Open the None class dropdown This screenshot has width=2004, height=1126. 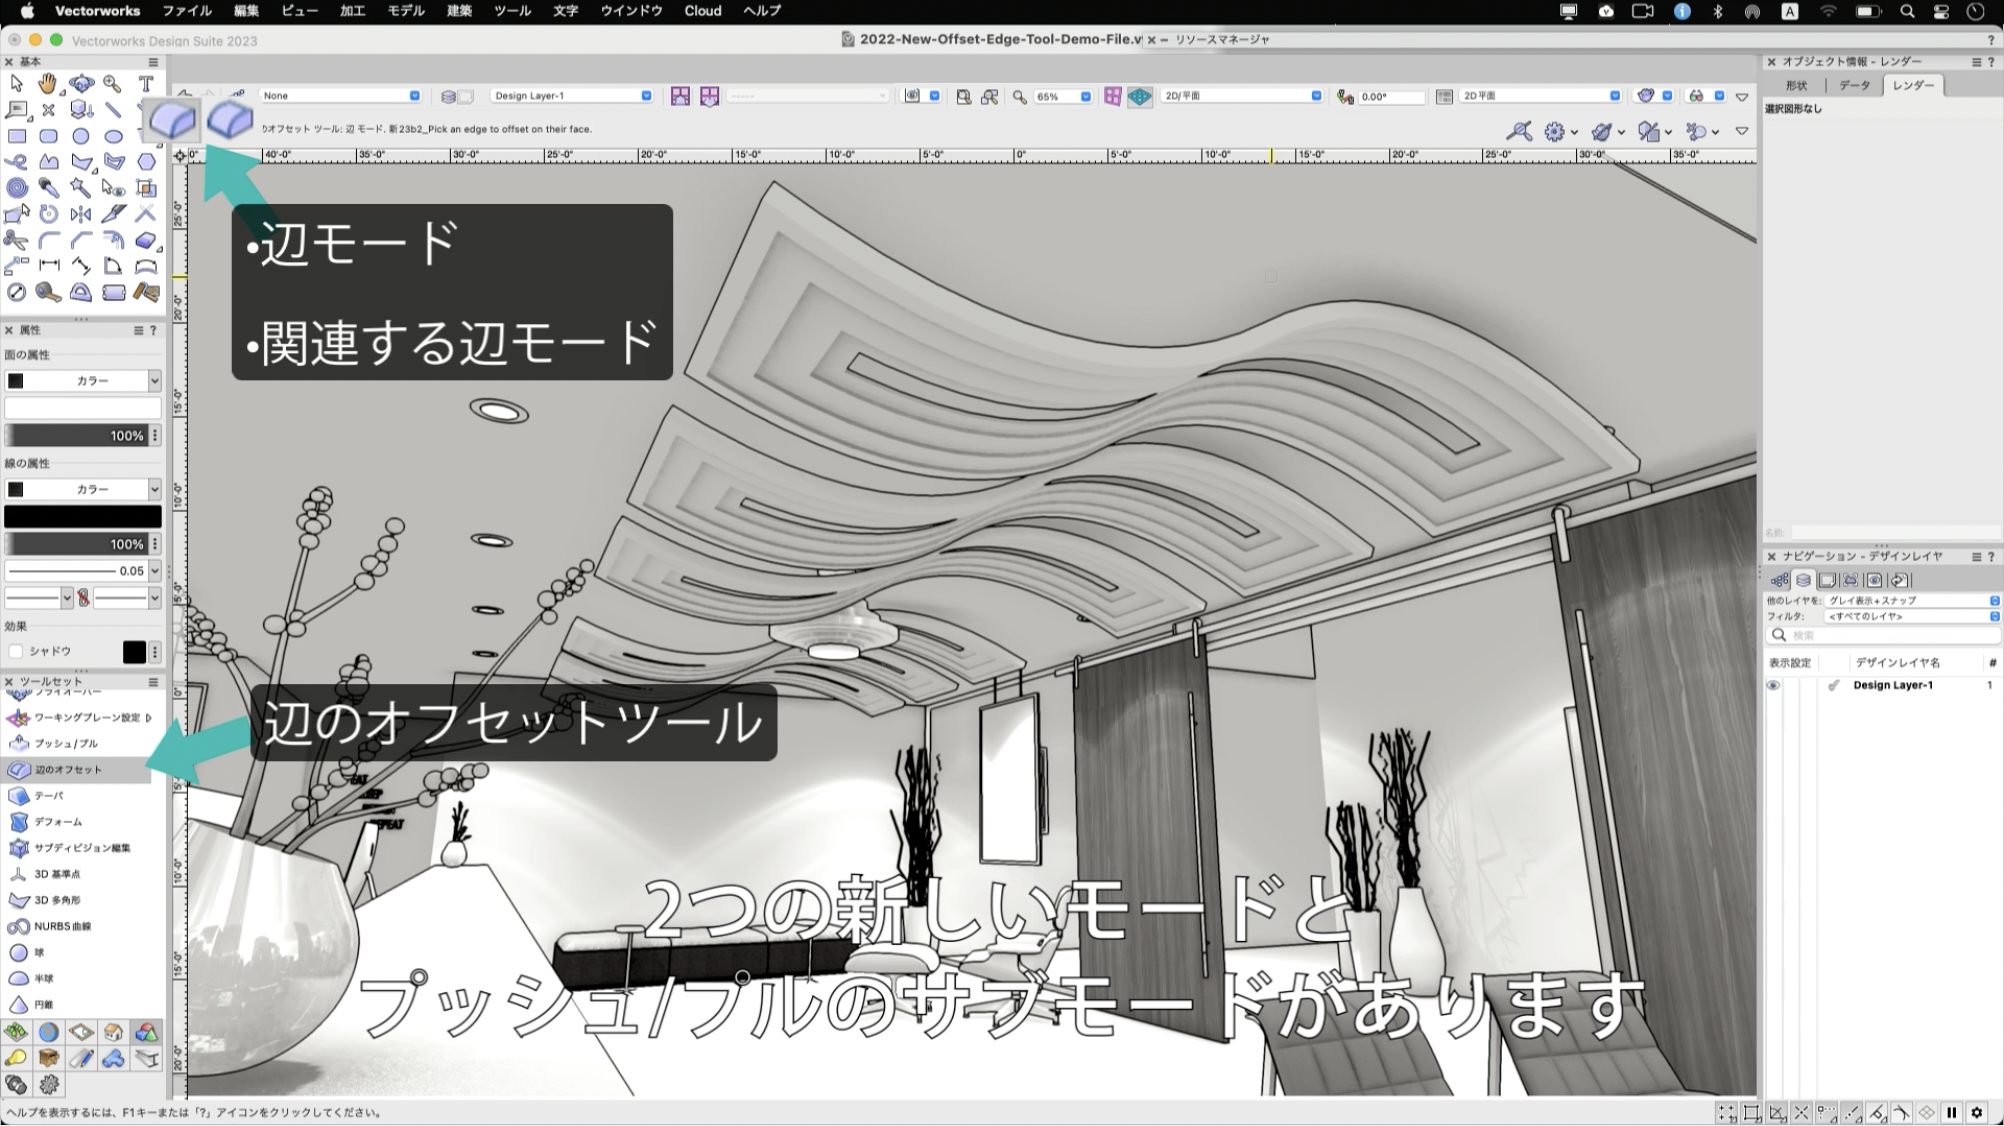(340, 96)
